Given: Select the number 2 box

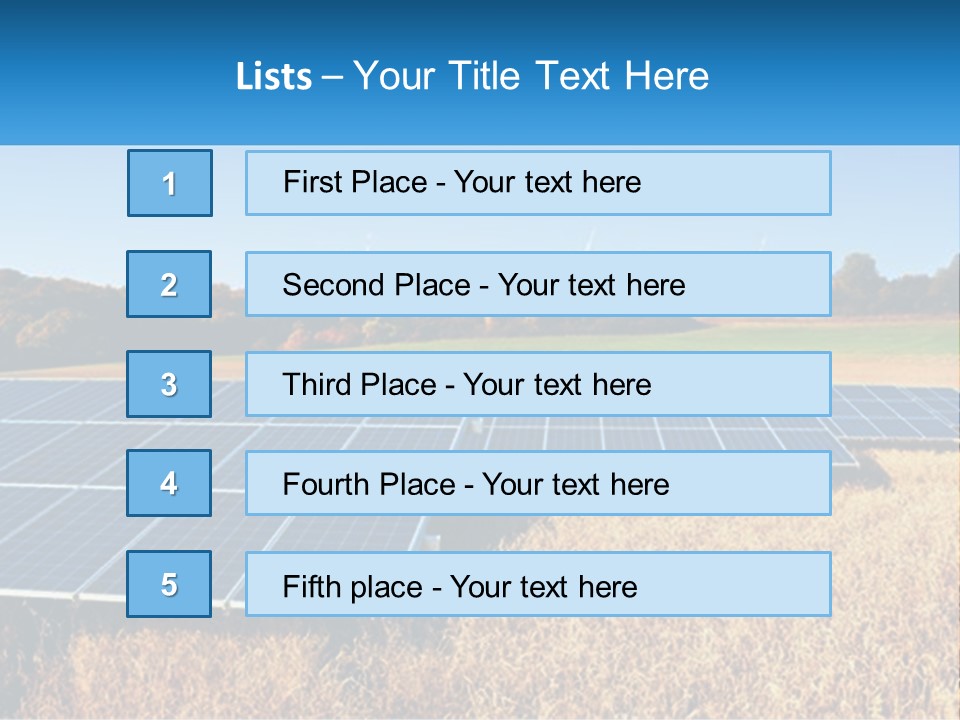Looking at the screenshot, I should 169,284.
